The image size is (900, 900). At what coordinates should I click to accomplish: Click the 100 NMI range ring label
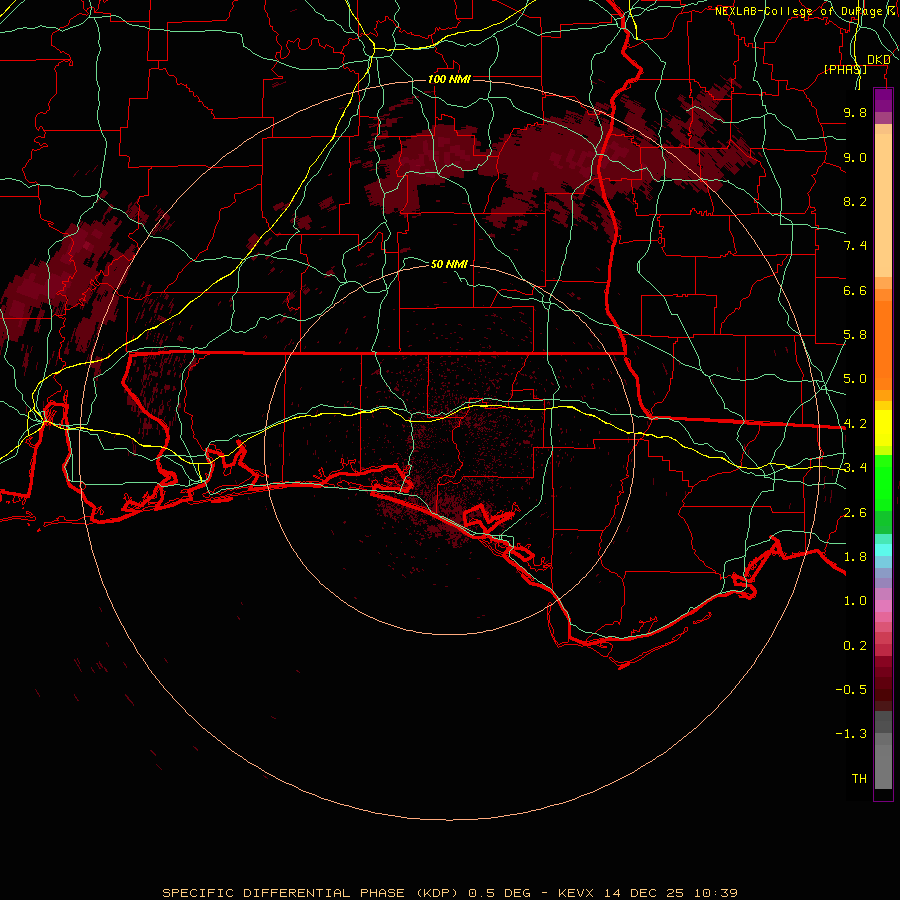449,79
